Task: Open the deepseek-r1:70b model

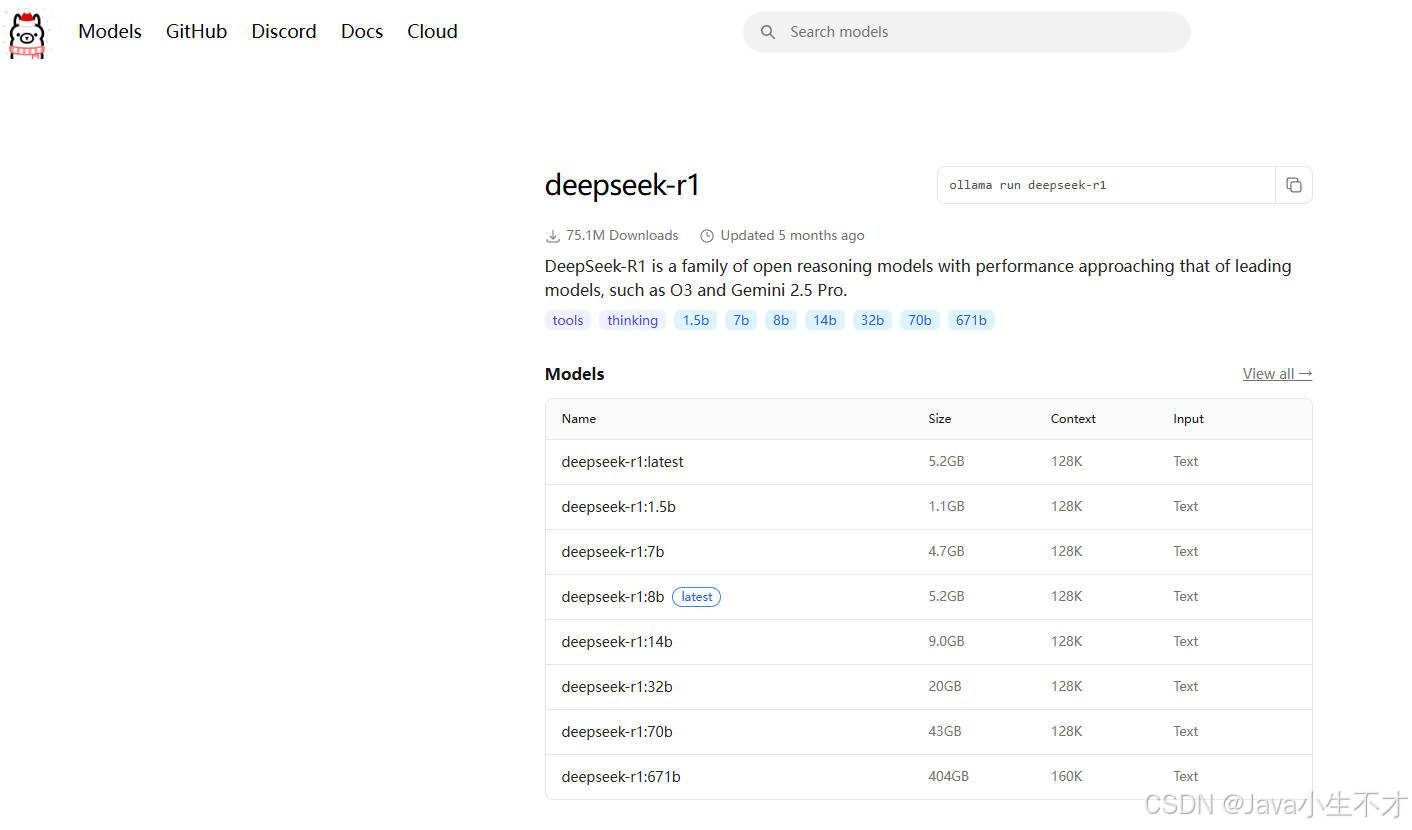Action: (617, 732)
